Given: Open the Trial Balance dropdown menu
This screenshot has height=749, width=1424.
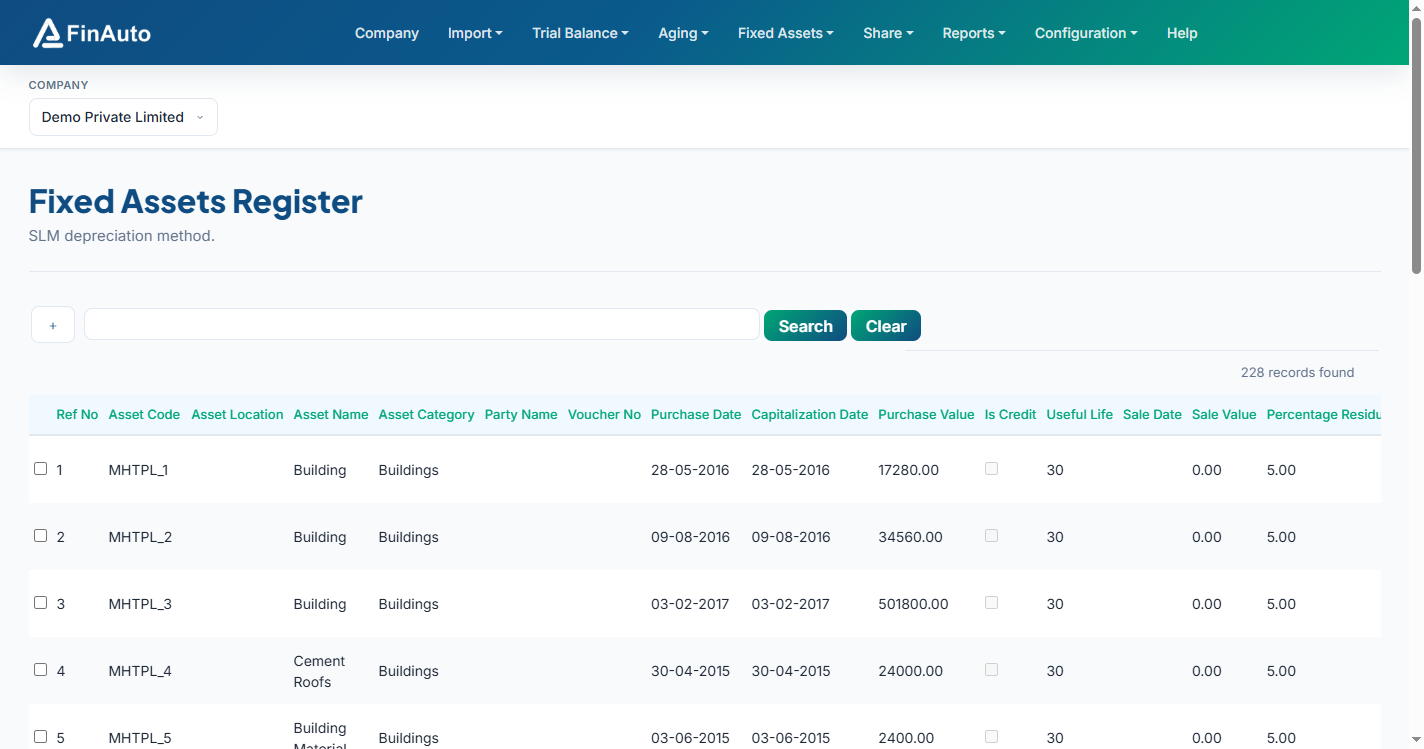Looking at the screenshot, I should pos(580,33).
